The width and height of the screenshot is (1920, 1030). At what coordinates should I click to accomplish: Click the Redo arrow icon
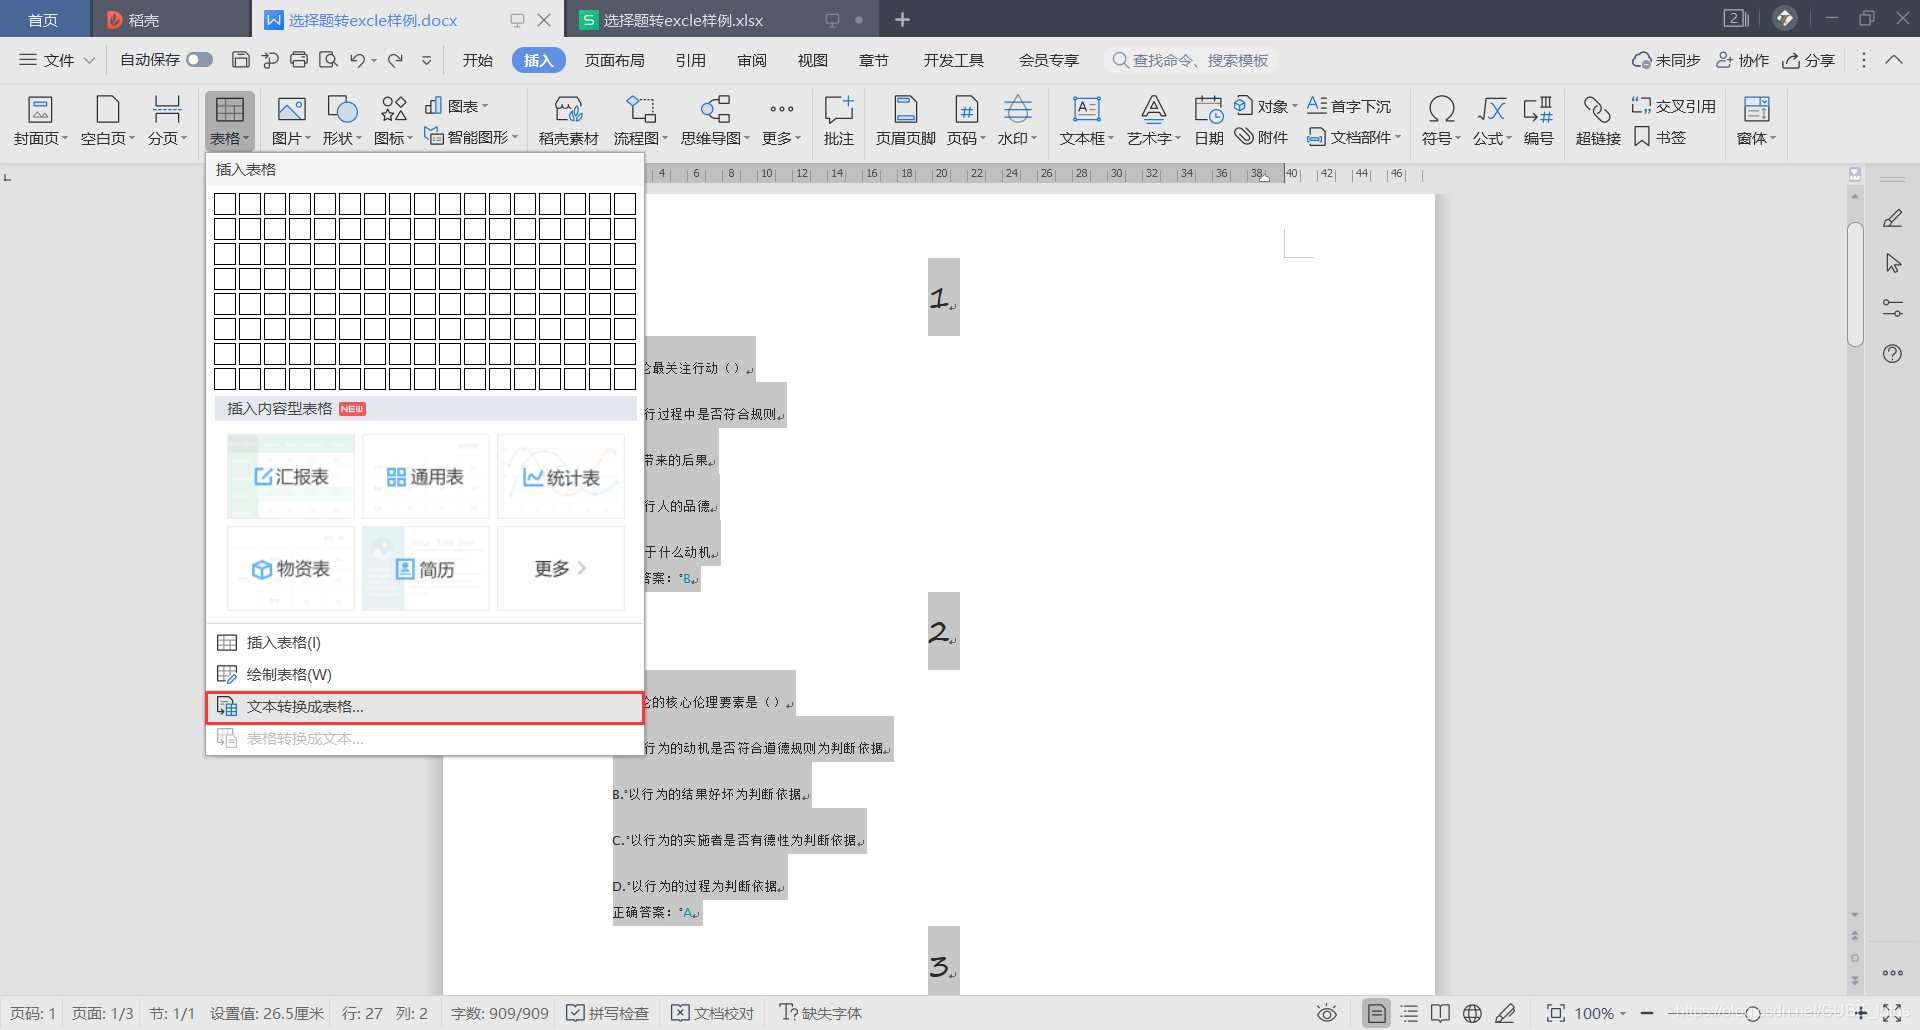[395, 60]
